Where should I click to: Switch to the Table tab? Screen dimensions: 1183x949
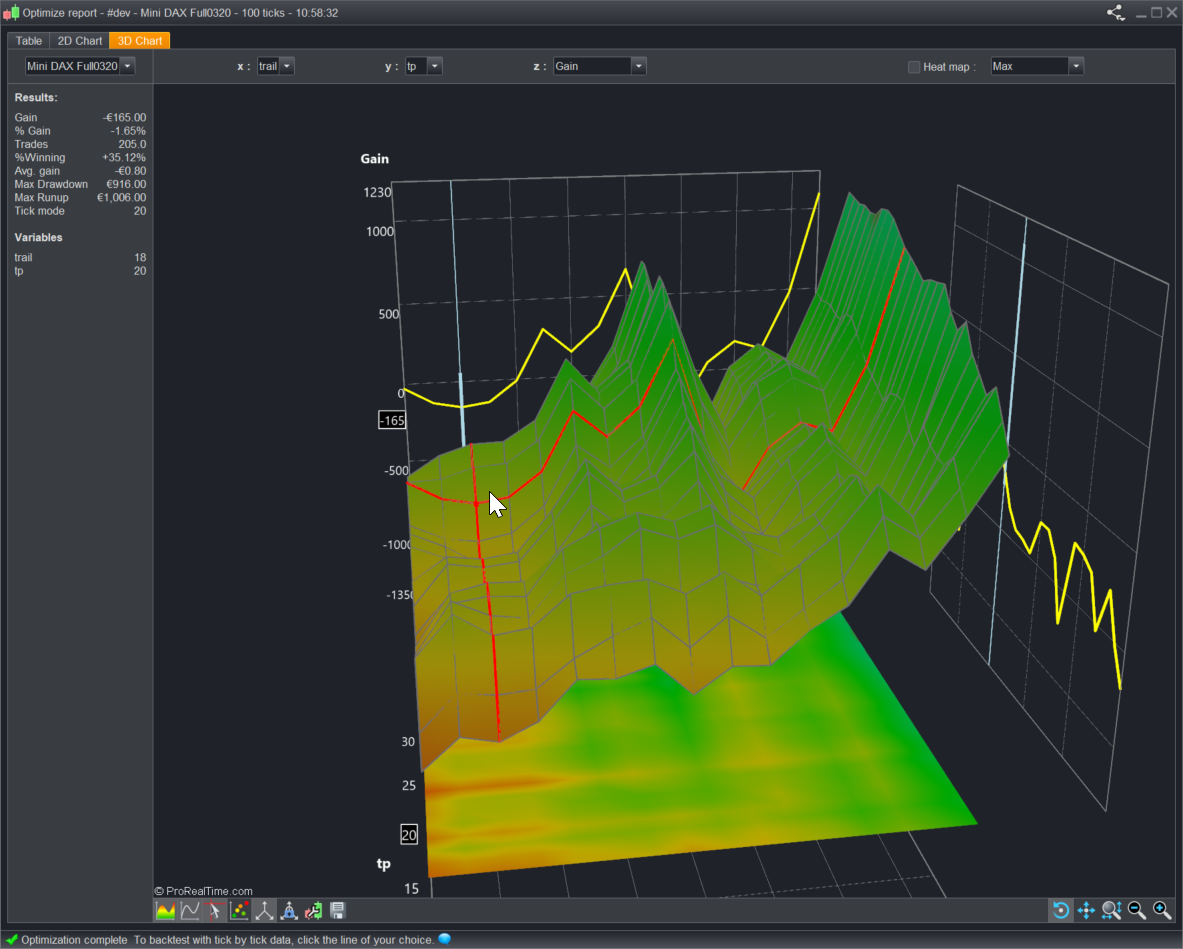[29, 41]
